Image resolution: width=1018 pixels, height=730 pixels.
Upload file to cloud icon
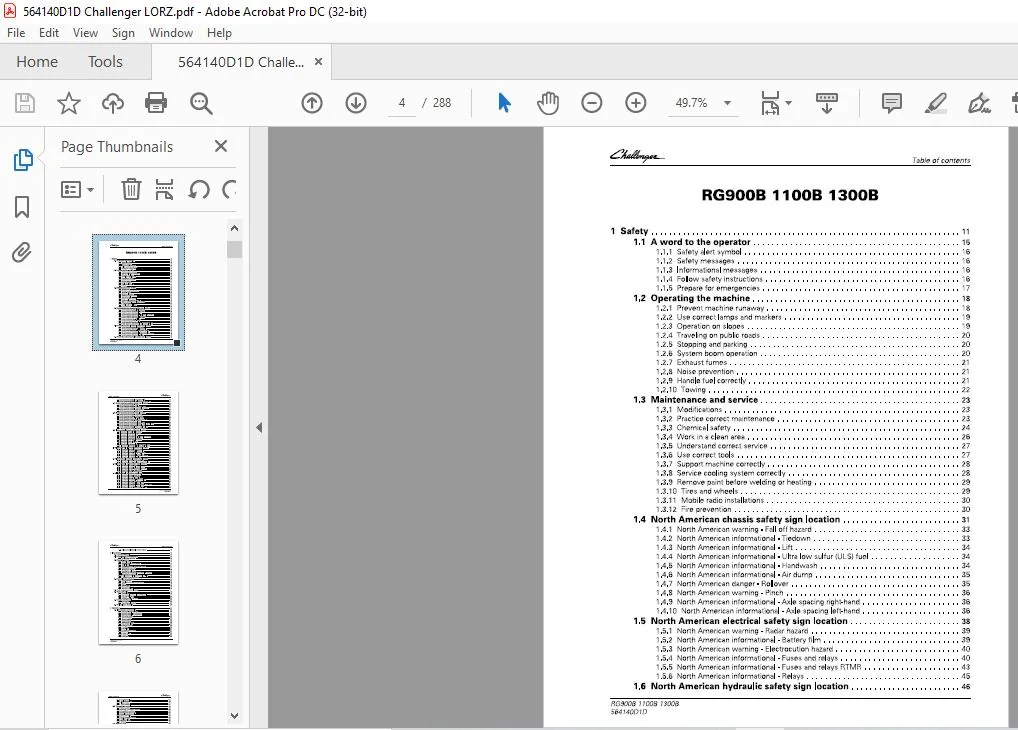tap(113, 103)
